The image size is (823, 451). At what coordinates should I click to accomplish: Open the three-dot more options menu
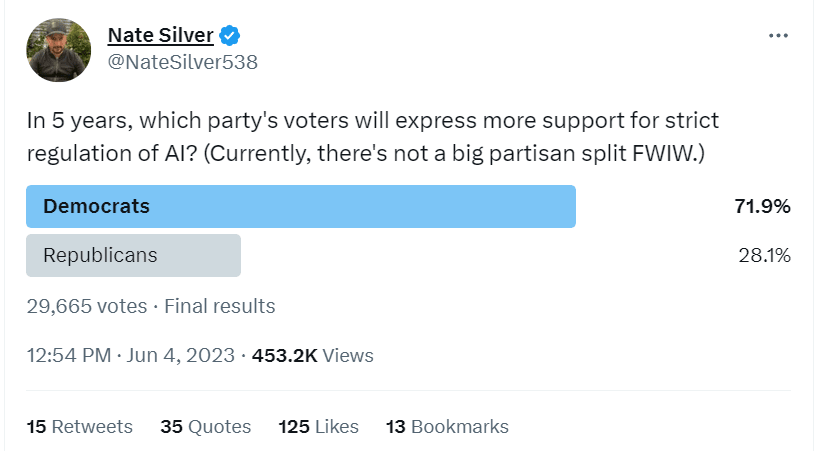[779, 36]
